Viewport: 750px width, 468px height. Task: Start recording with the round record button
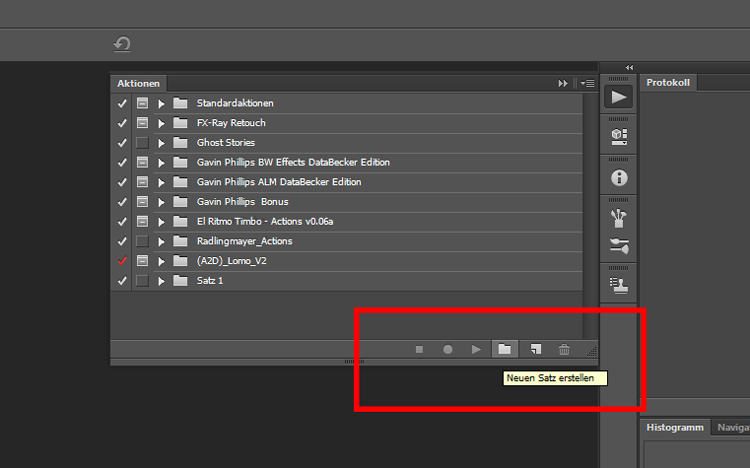[x=448, y=350]
